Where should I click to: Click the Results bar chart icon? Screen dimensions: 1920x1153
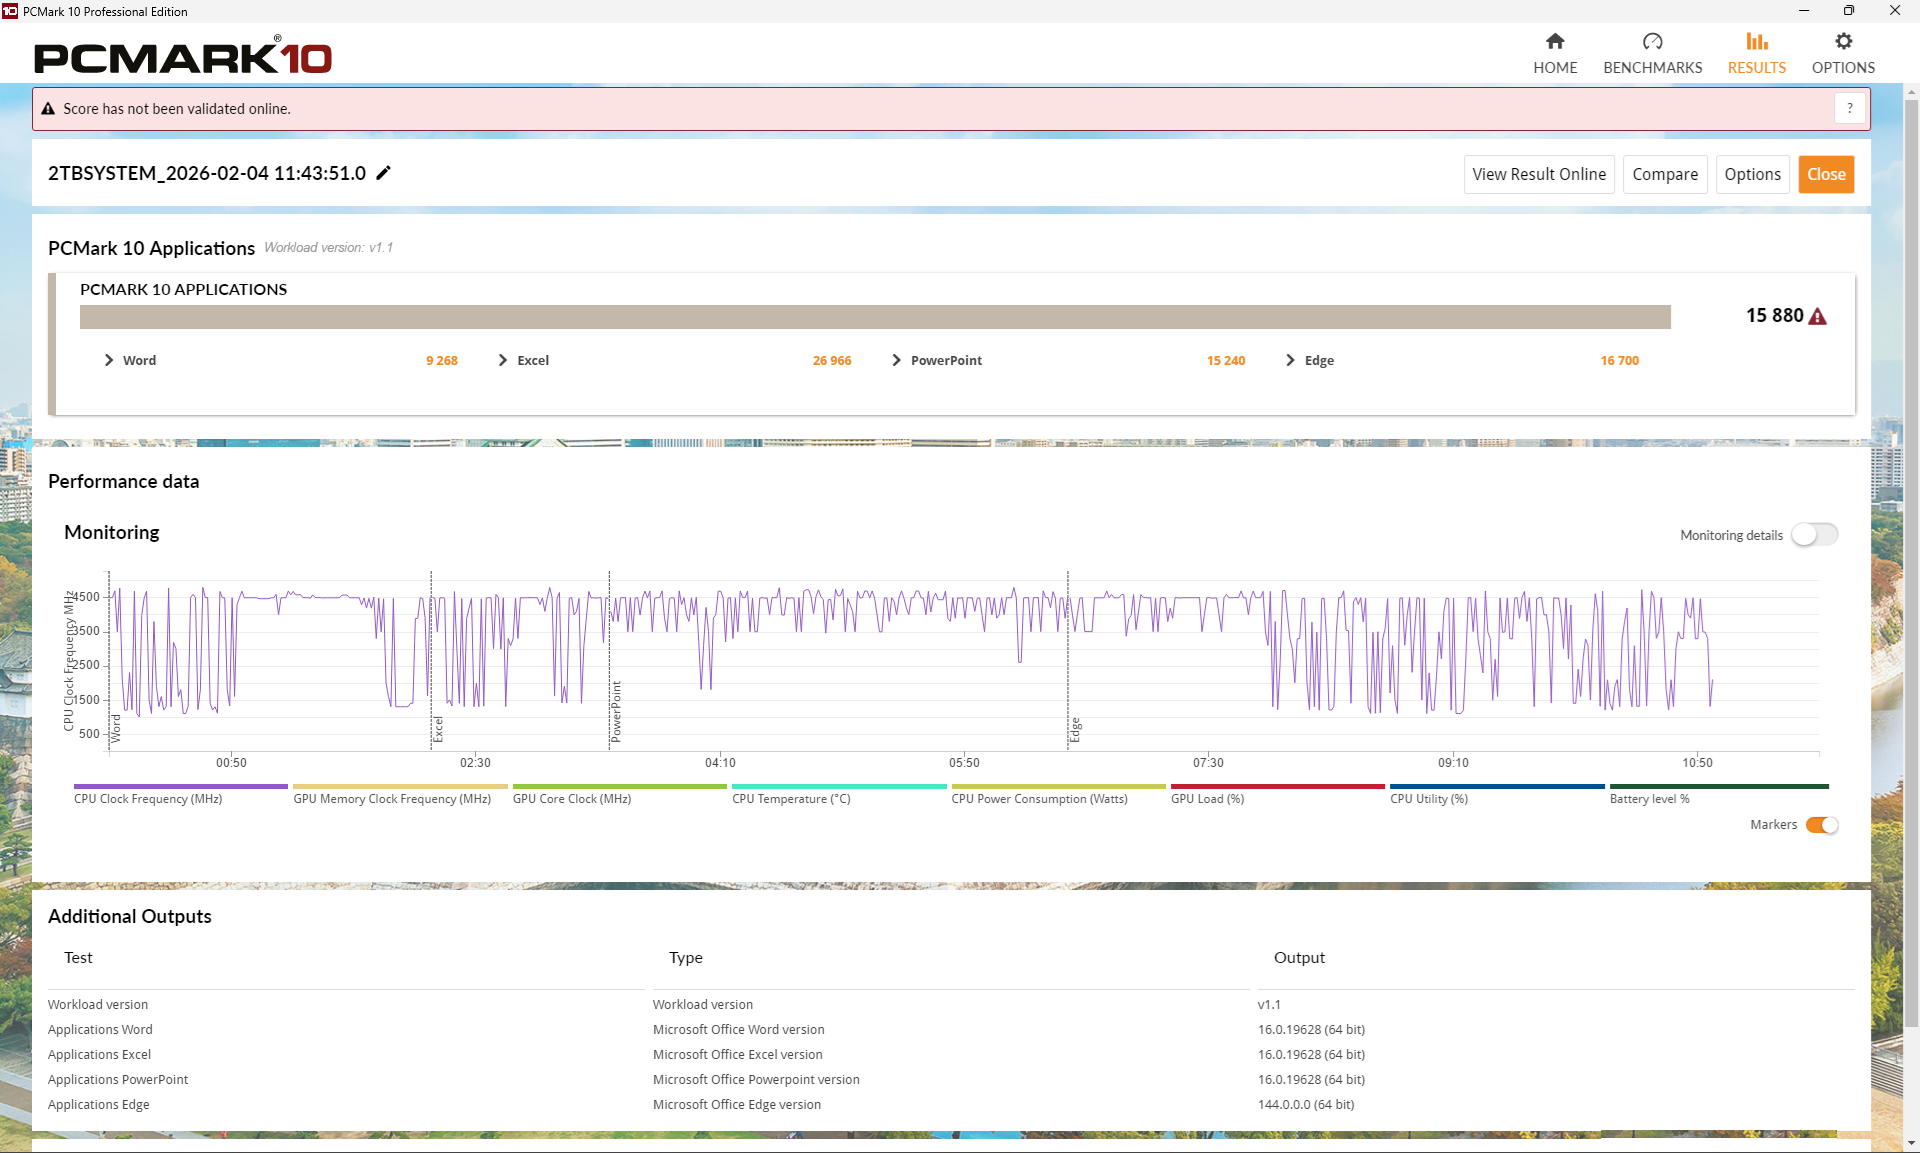(1756, 42)
